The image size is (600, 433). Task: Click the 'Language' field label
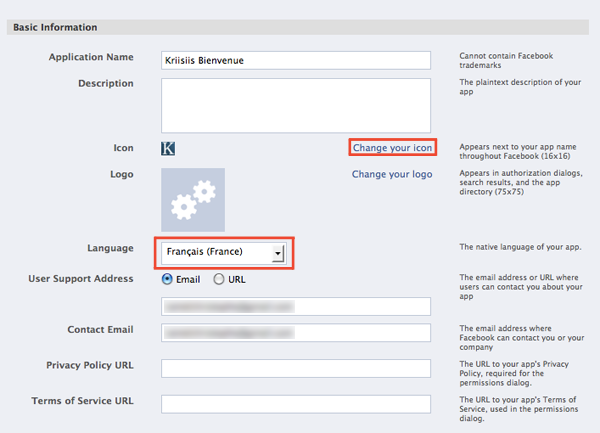point(111,246)
